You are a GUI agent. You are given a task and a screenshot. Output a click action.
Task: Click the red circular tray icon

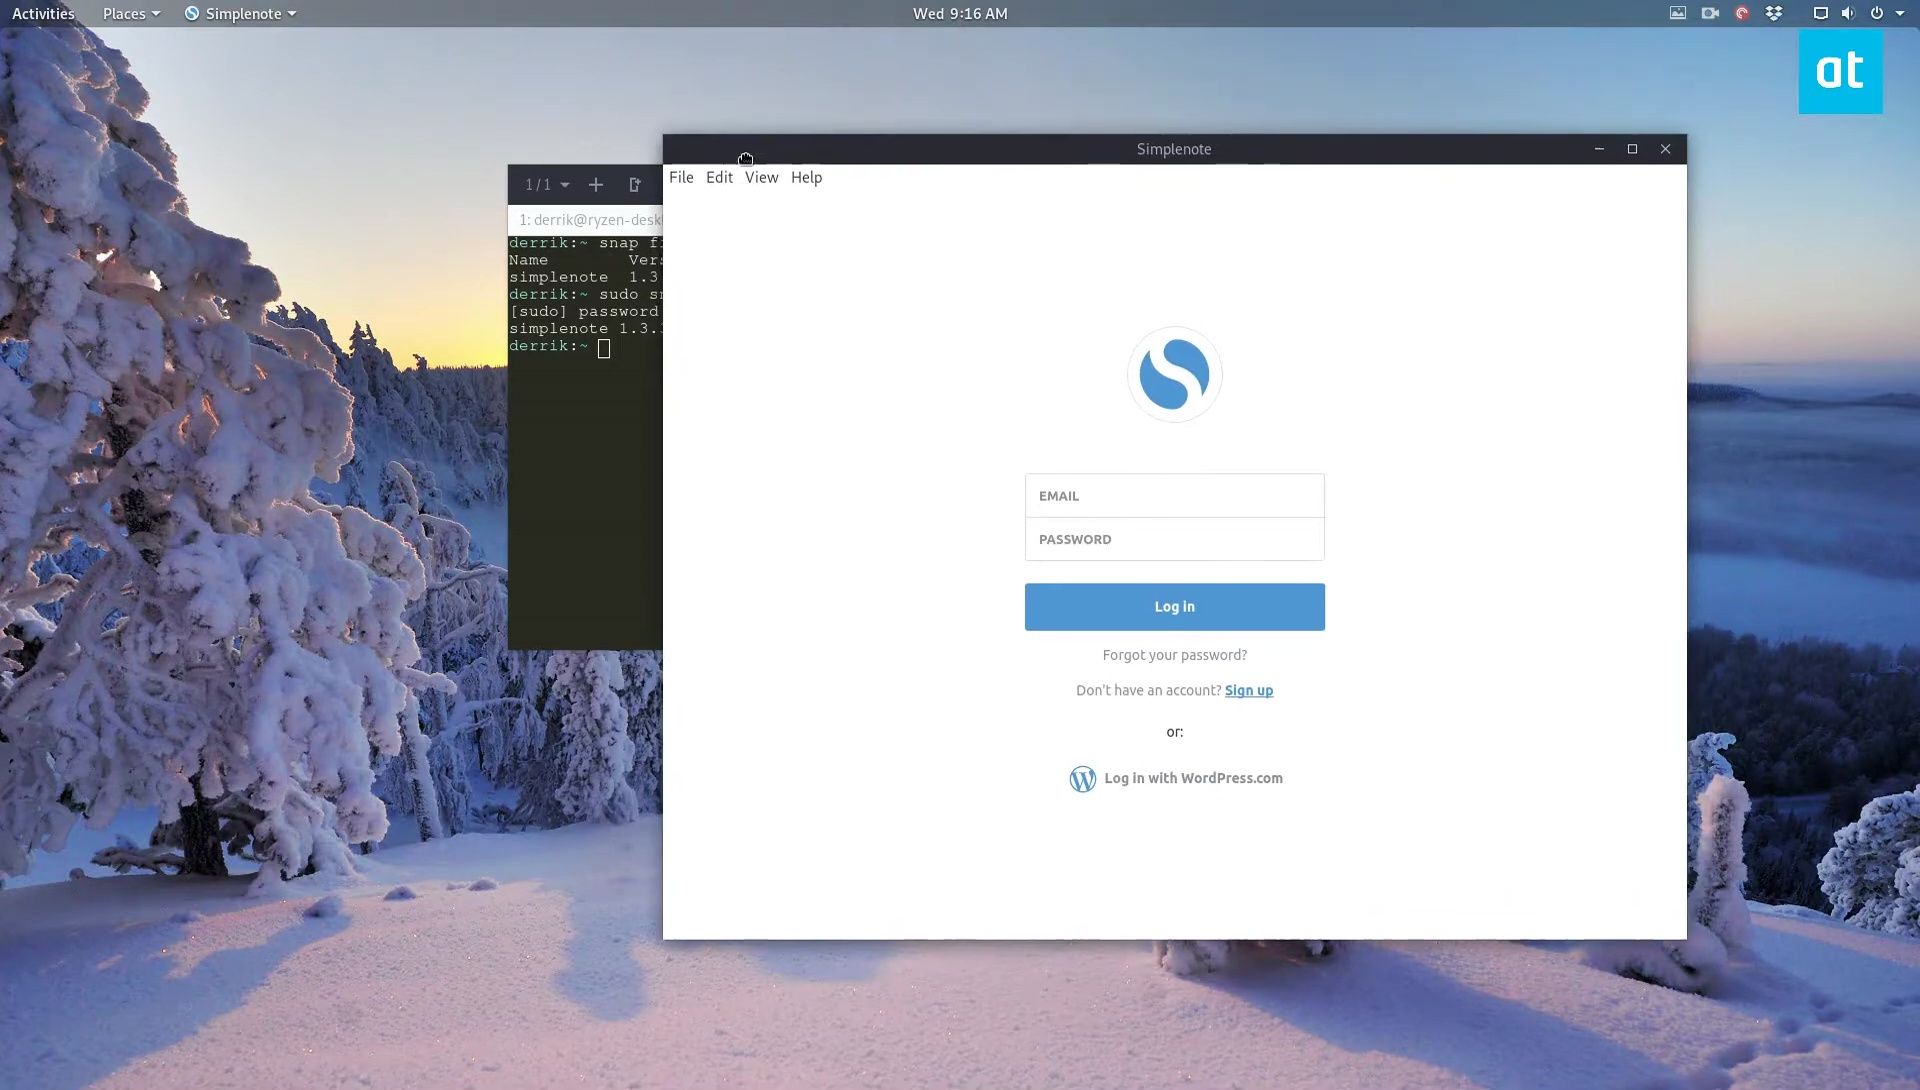1742,13
